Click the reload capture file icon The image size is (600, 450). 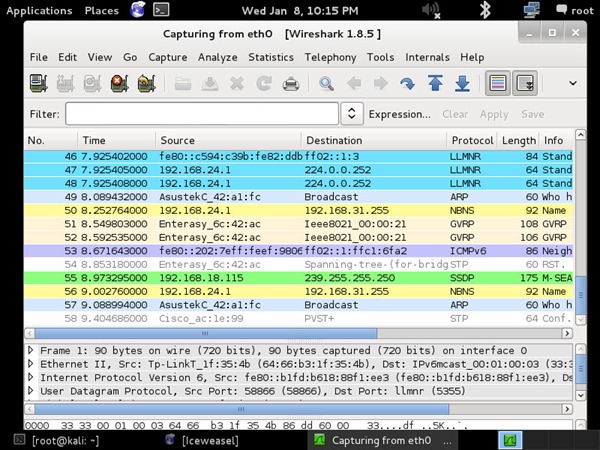[264, 83]
